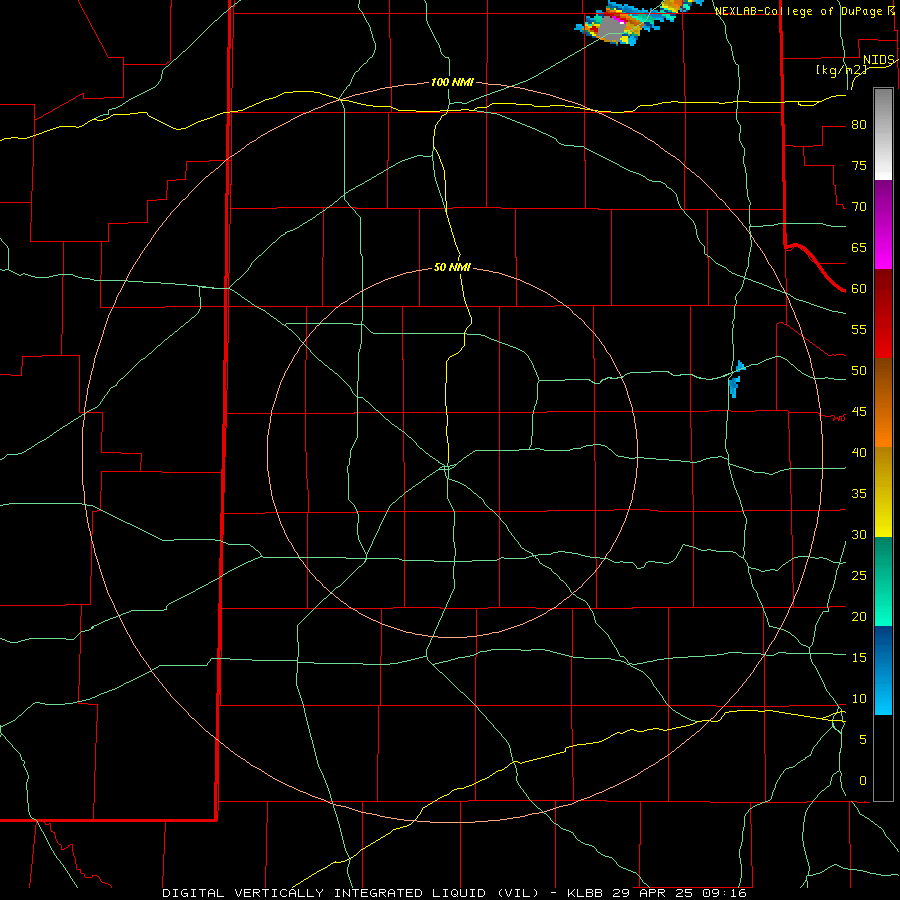Pick the orange-brown segment of the color bar
The height and width of the screenshot is (900, 900).
coord(883,402)
